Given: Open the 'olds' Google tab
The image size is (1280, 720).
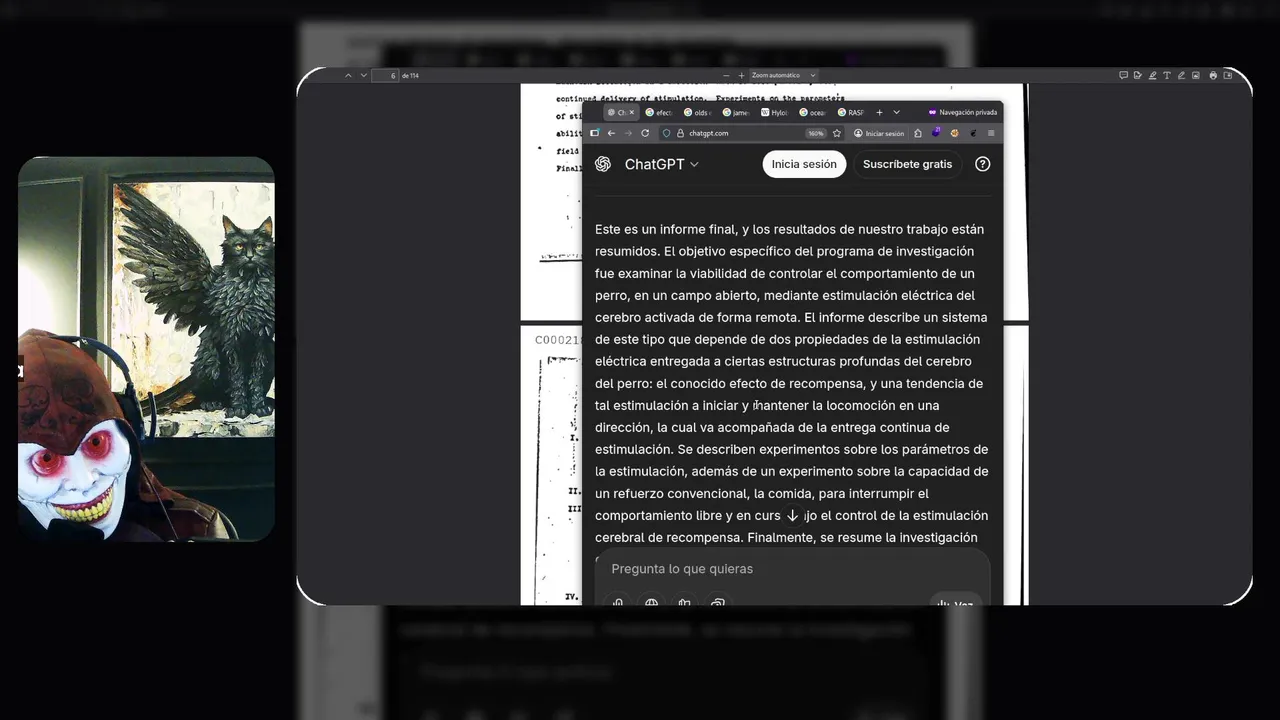Looking at the screenshot, I should [697, 113].
